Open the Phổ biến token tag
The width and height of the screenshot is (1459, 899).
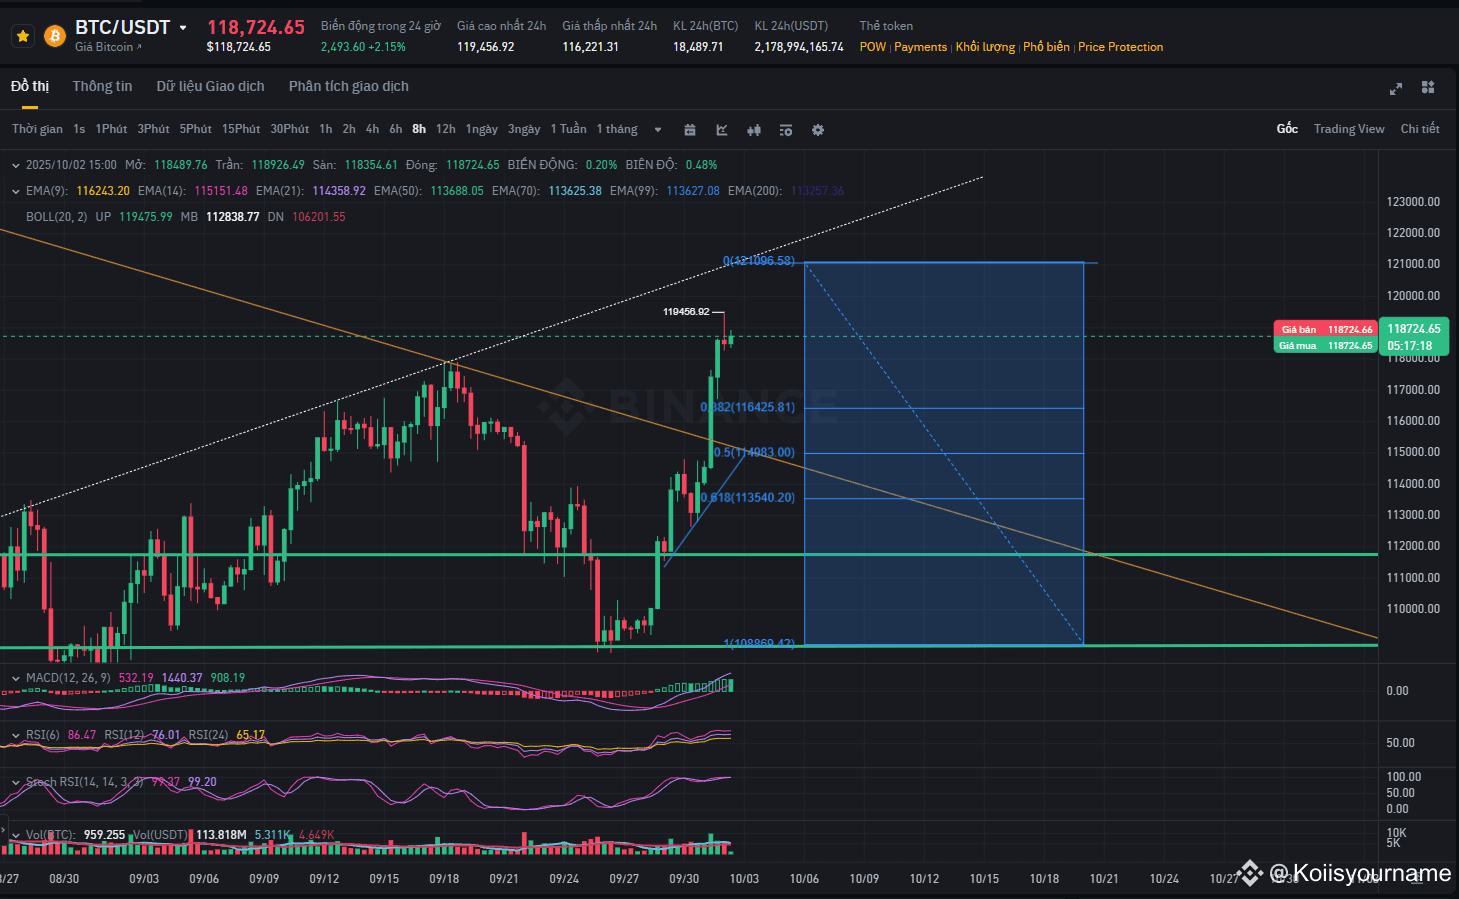(1046, 47)
